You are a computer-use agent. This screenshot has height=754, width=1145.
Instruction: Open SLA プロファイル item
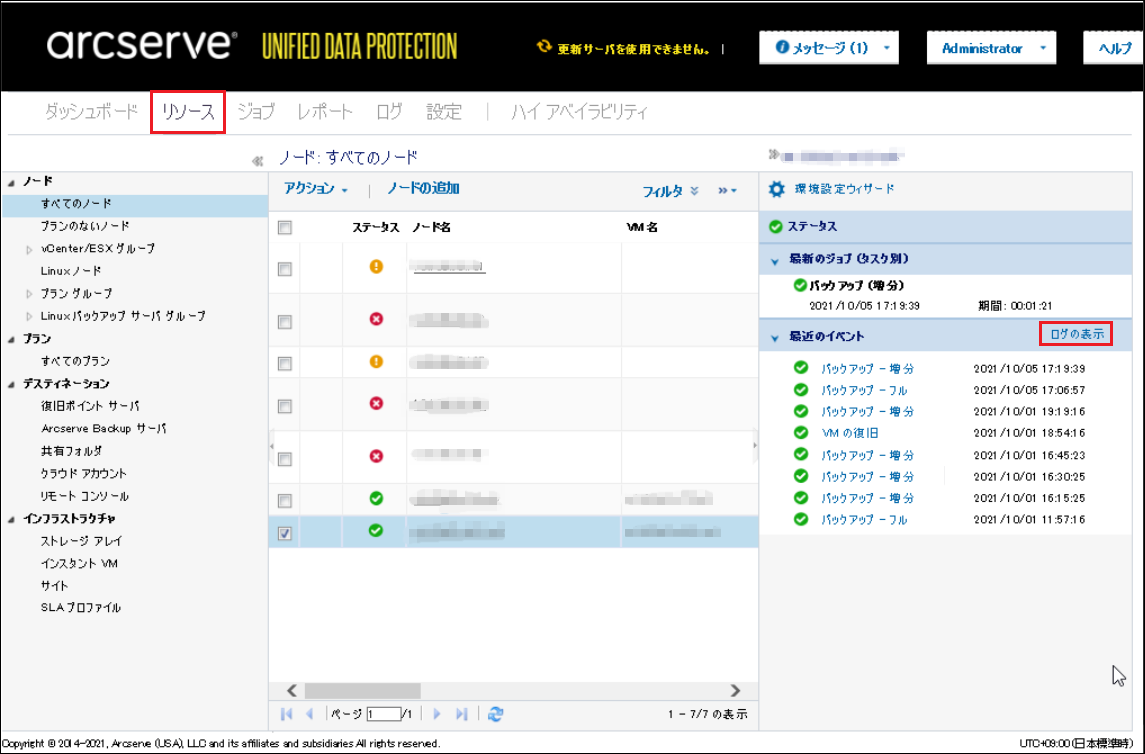[x=80, y=607]
